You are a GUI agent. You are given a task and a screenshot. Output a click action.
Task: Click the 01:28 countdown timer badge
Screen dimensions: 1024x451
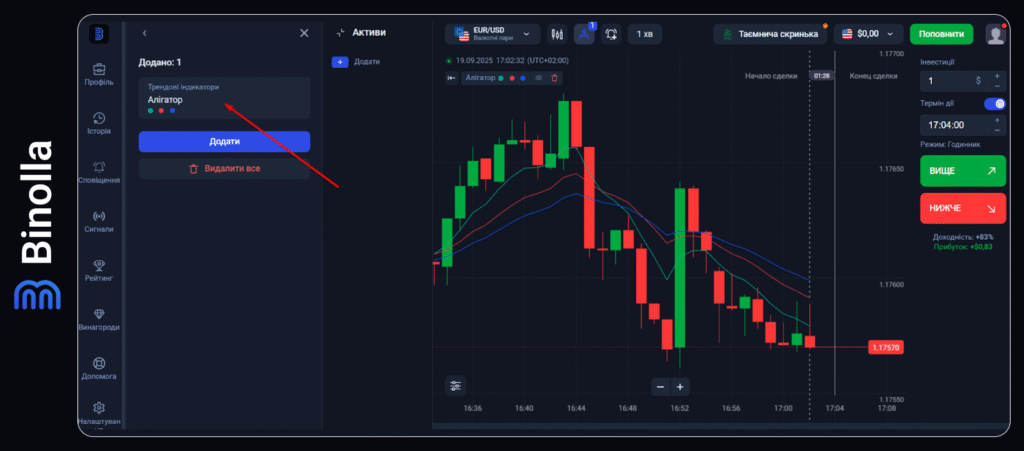822,76
